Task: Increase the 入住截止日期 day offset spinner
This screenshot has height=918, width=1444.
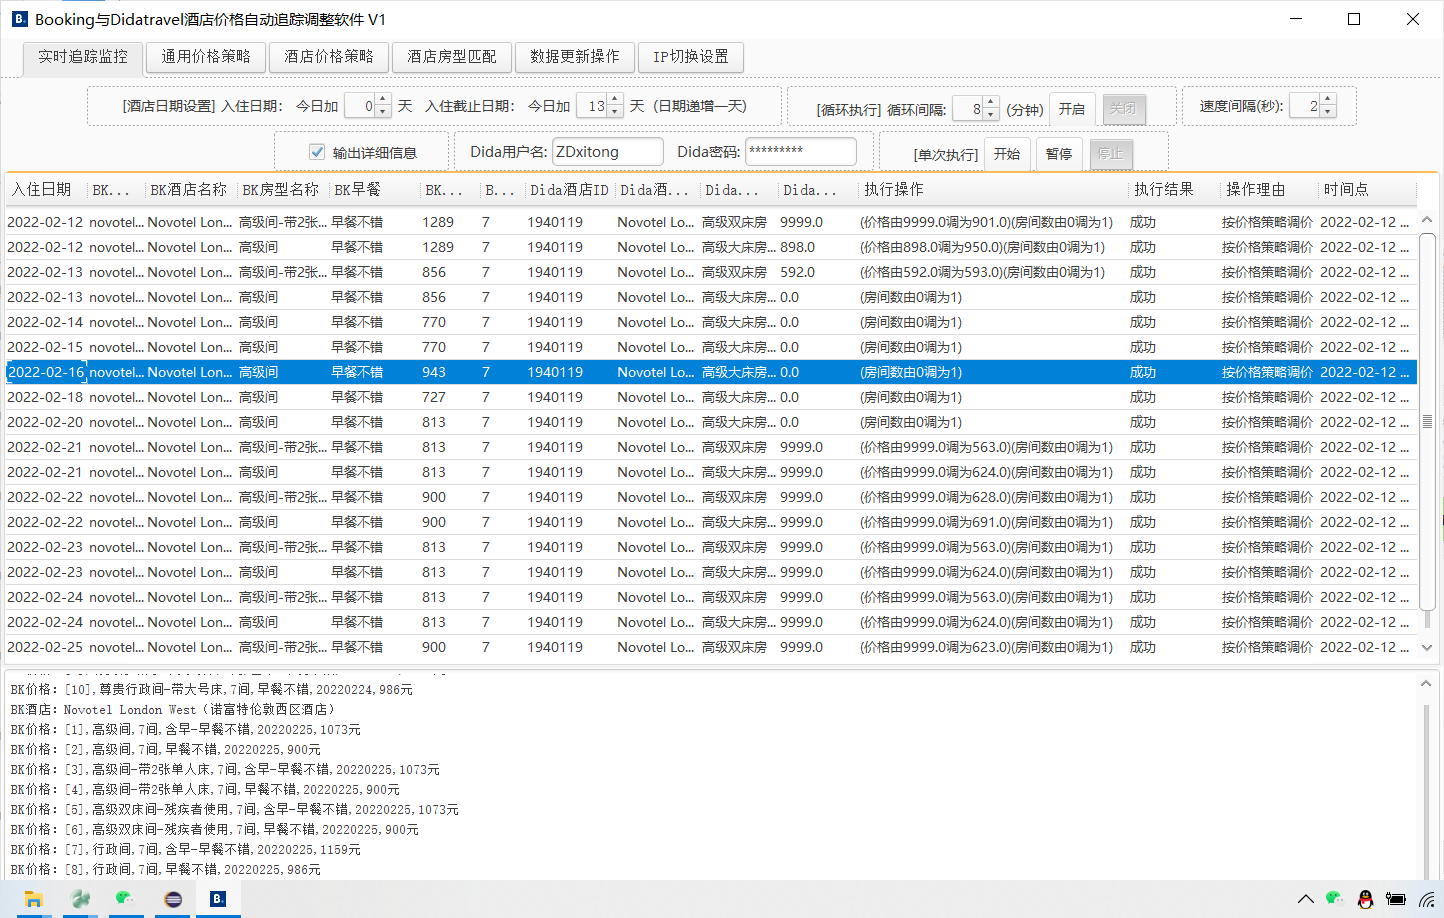Action: pos(615,100)
